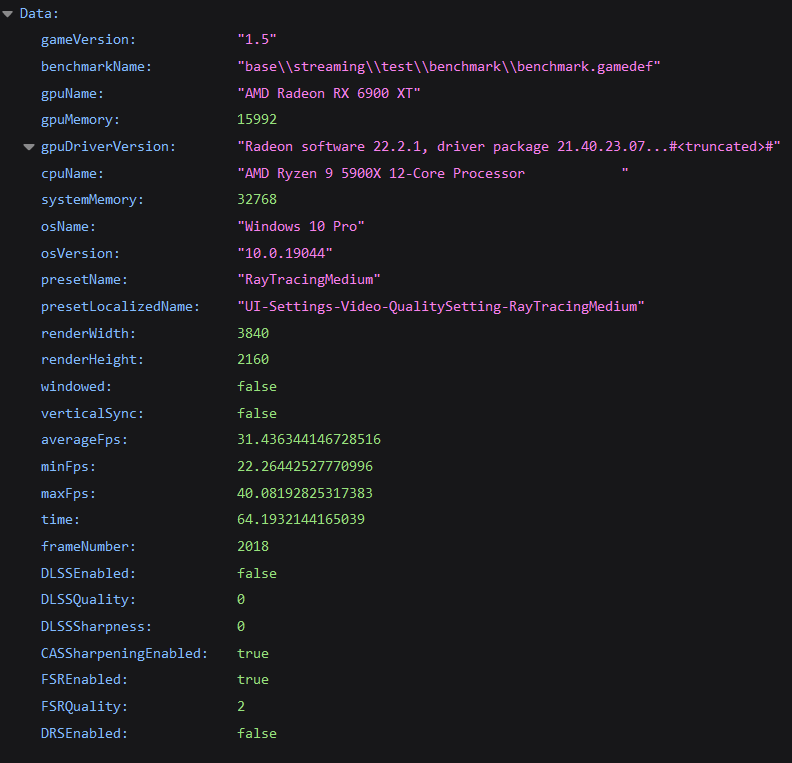The image size is (792, 763).
Task: Click the 0 value beside DLSSSharpness
Action: [x=241, y=626]
